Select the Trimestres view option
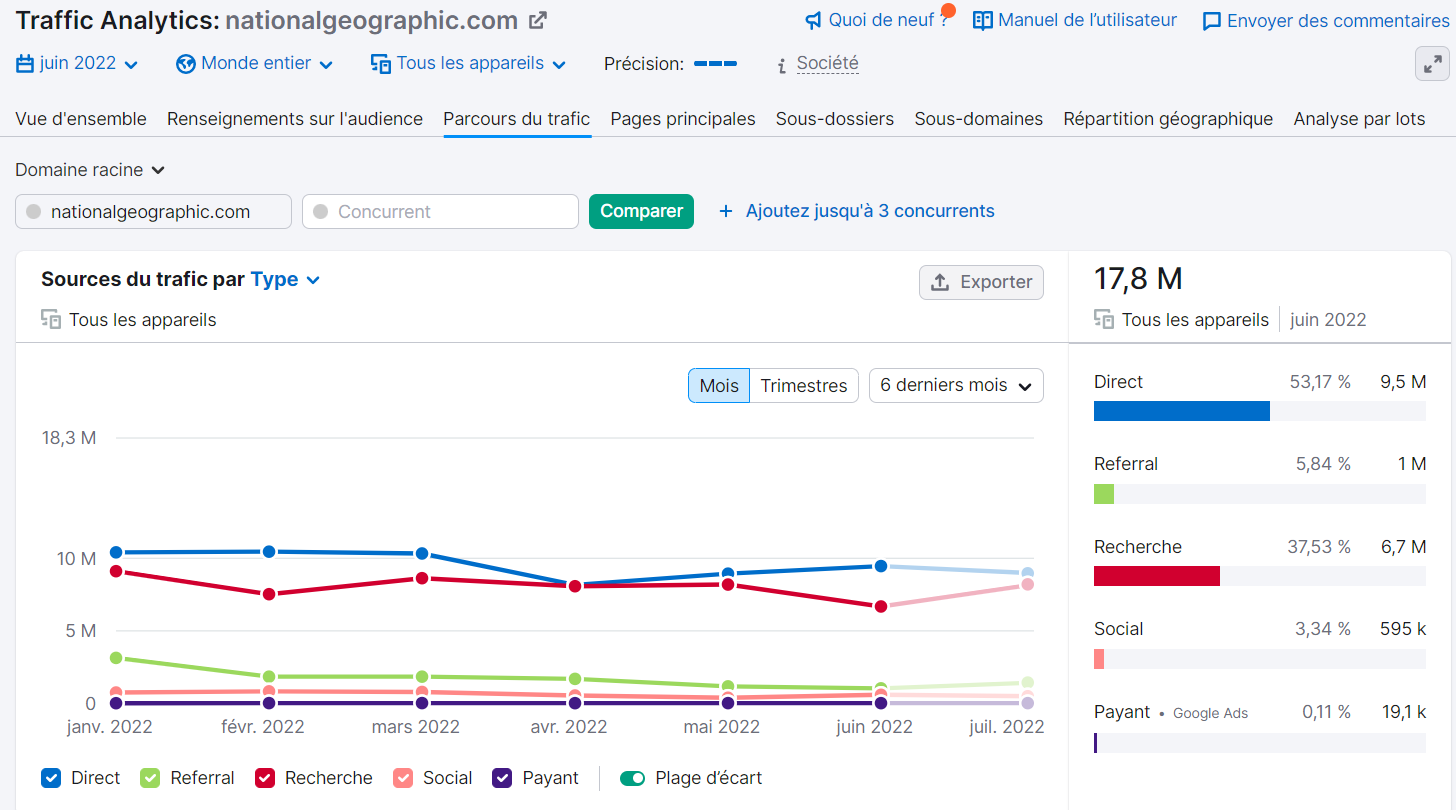The height and width of the screenshot is (810, 1456). click(x=804, y=386)
